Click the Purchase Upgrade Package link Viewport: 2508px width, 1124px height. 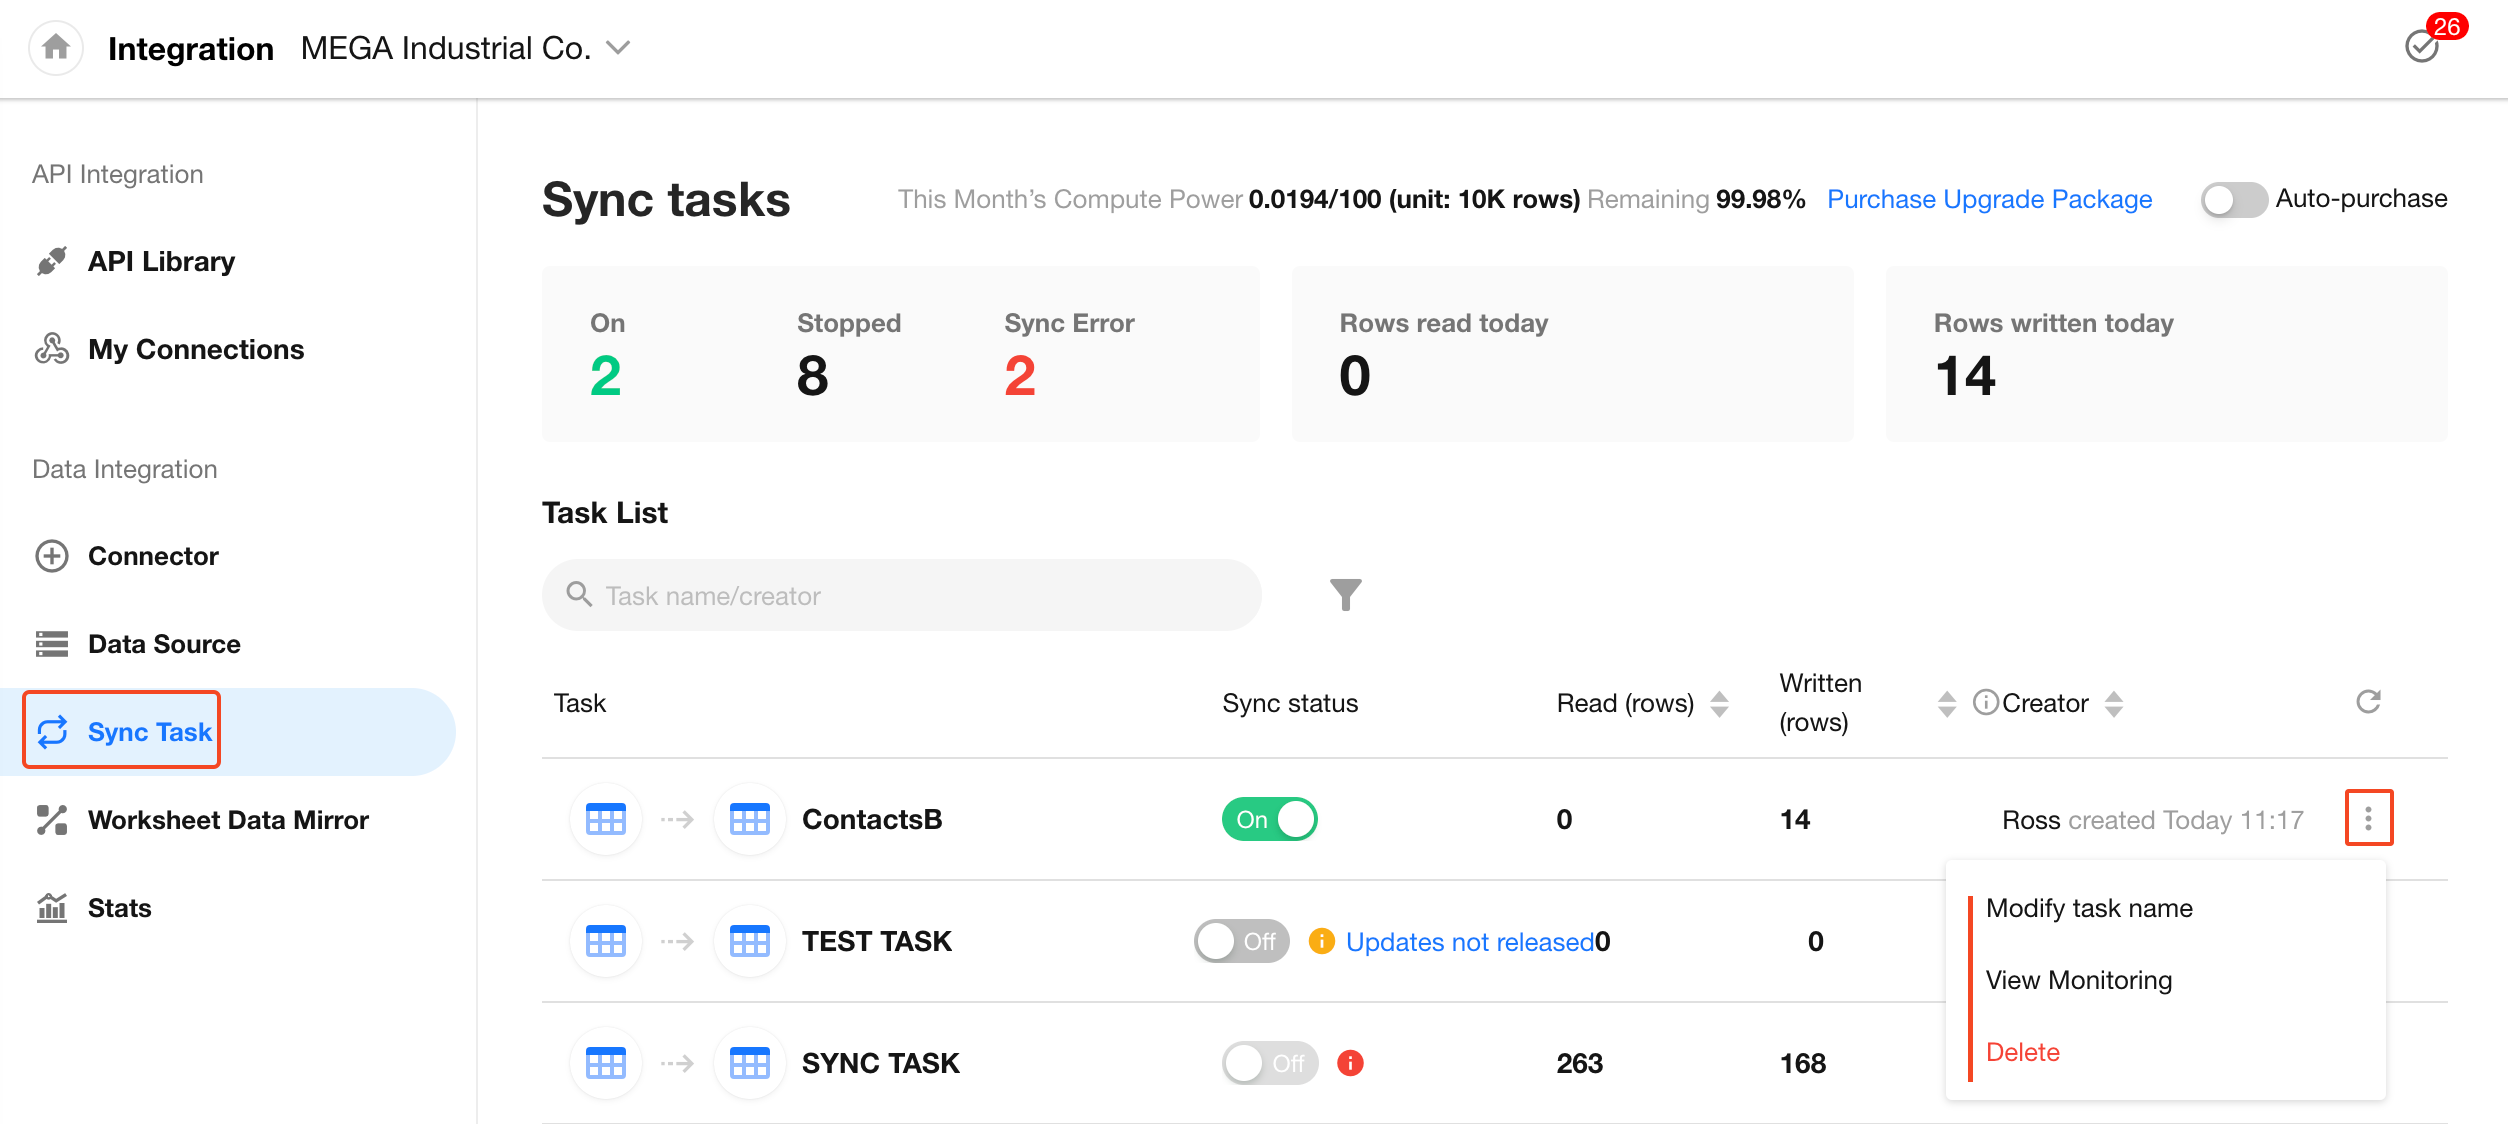click(1989, 199)
